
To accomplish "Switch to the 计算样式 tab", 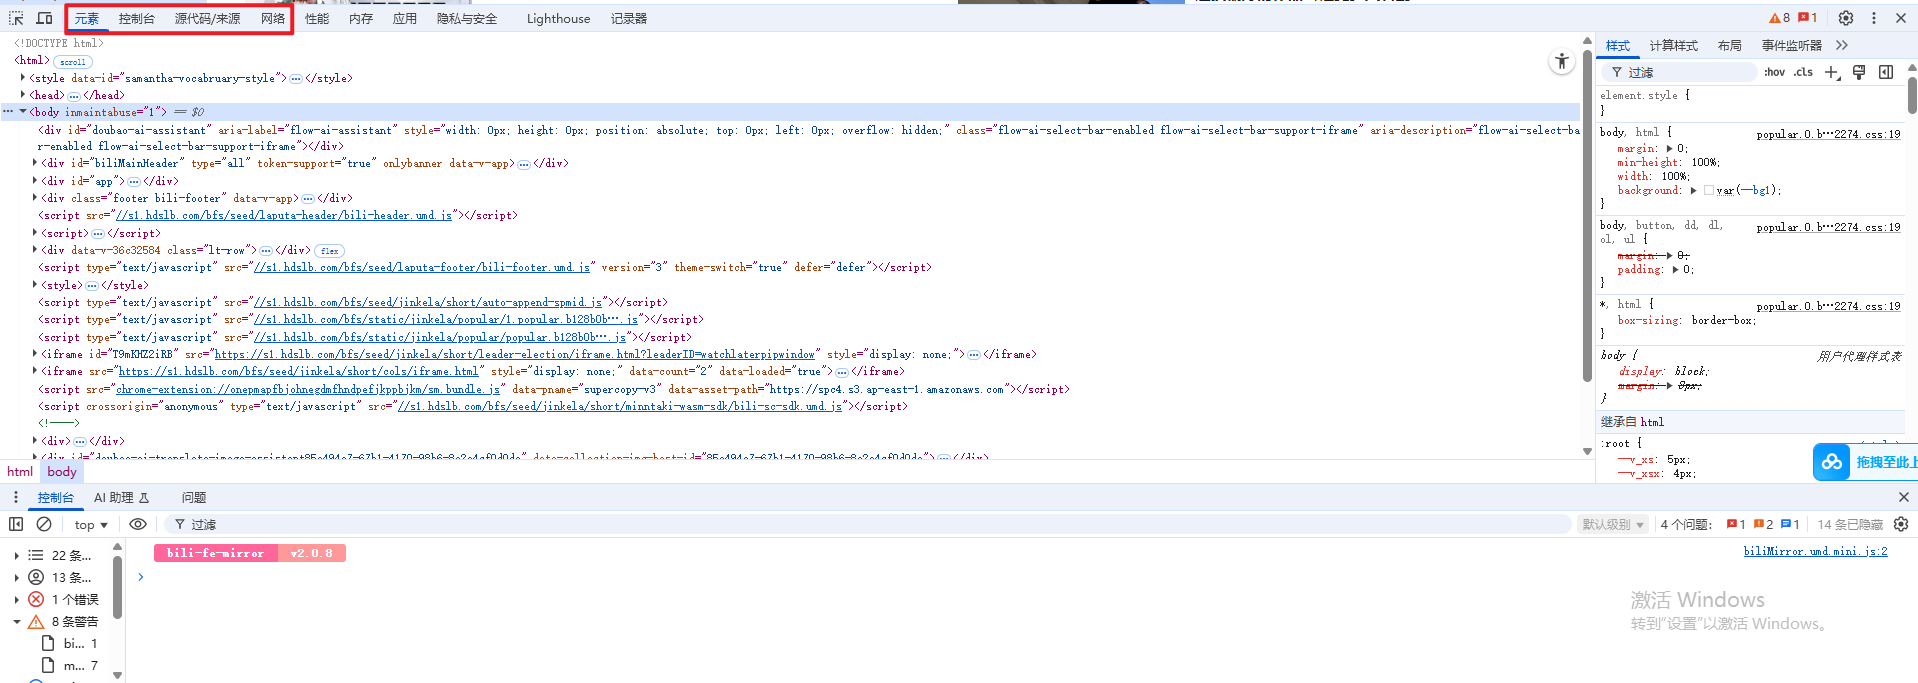I will (1674, 45).
